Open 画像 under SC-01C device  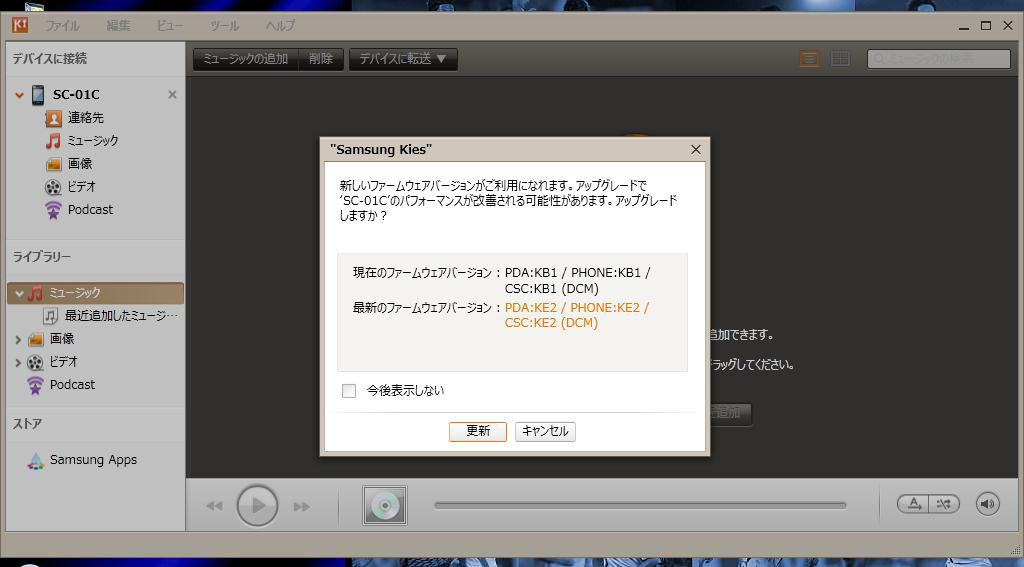pos(80,163)
